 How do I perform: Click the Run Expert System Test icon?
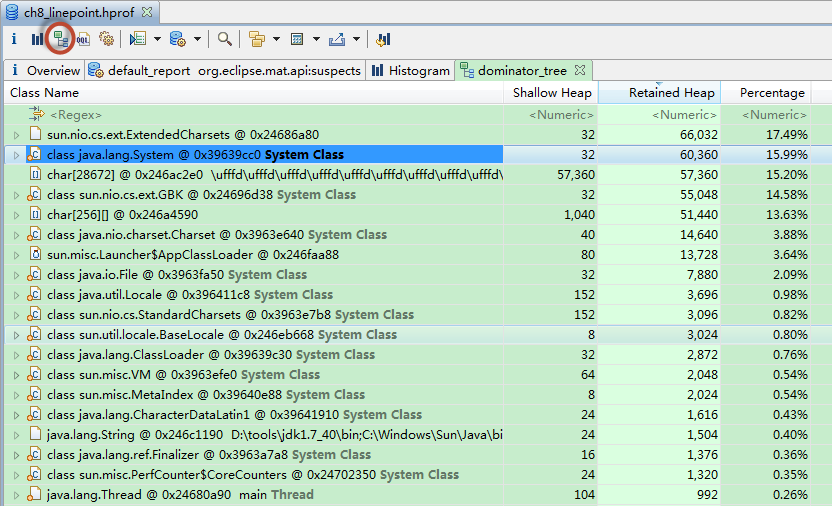click(x=138, y=39)
